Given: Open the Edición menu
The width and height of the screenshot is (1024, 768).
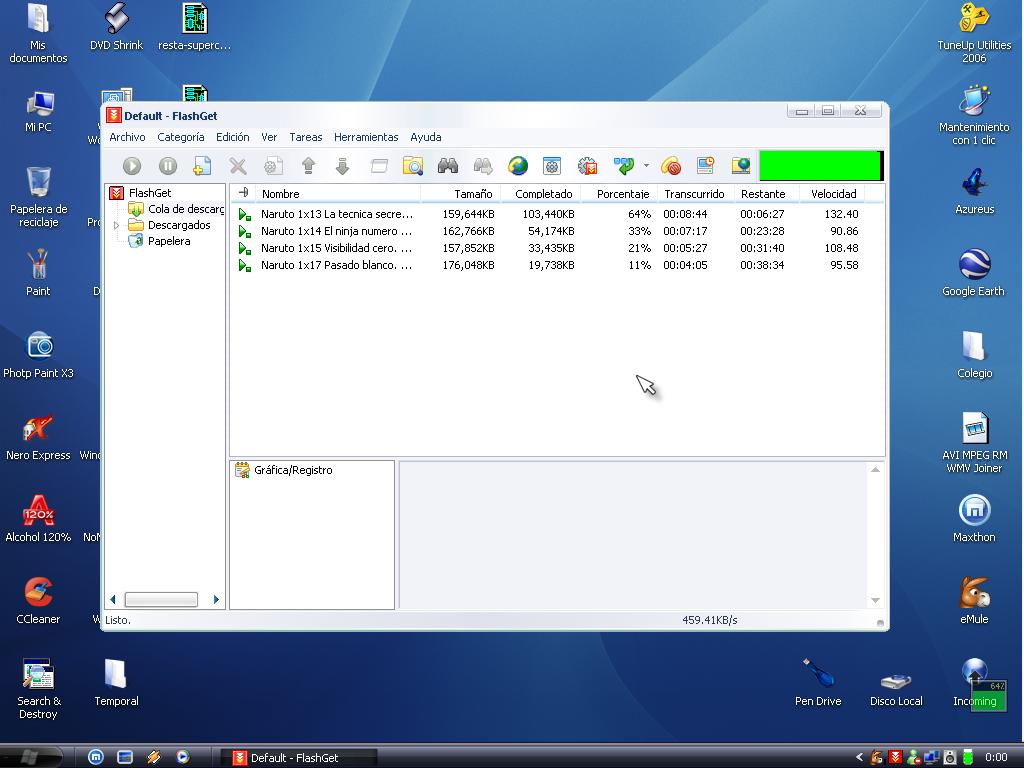Looking at the screenshot, I should point(232,137).
